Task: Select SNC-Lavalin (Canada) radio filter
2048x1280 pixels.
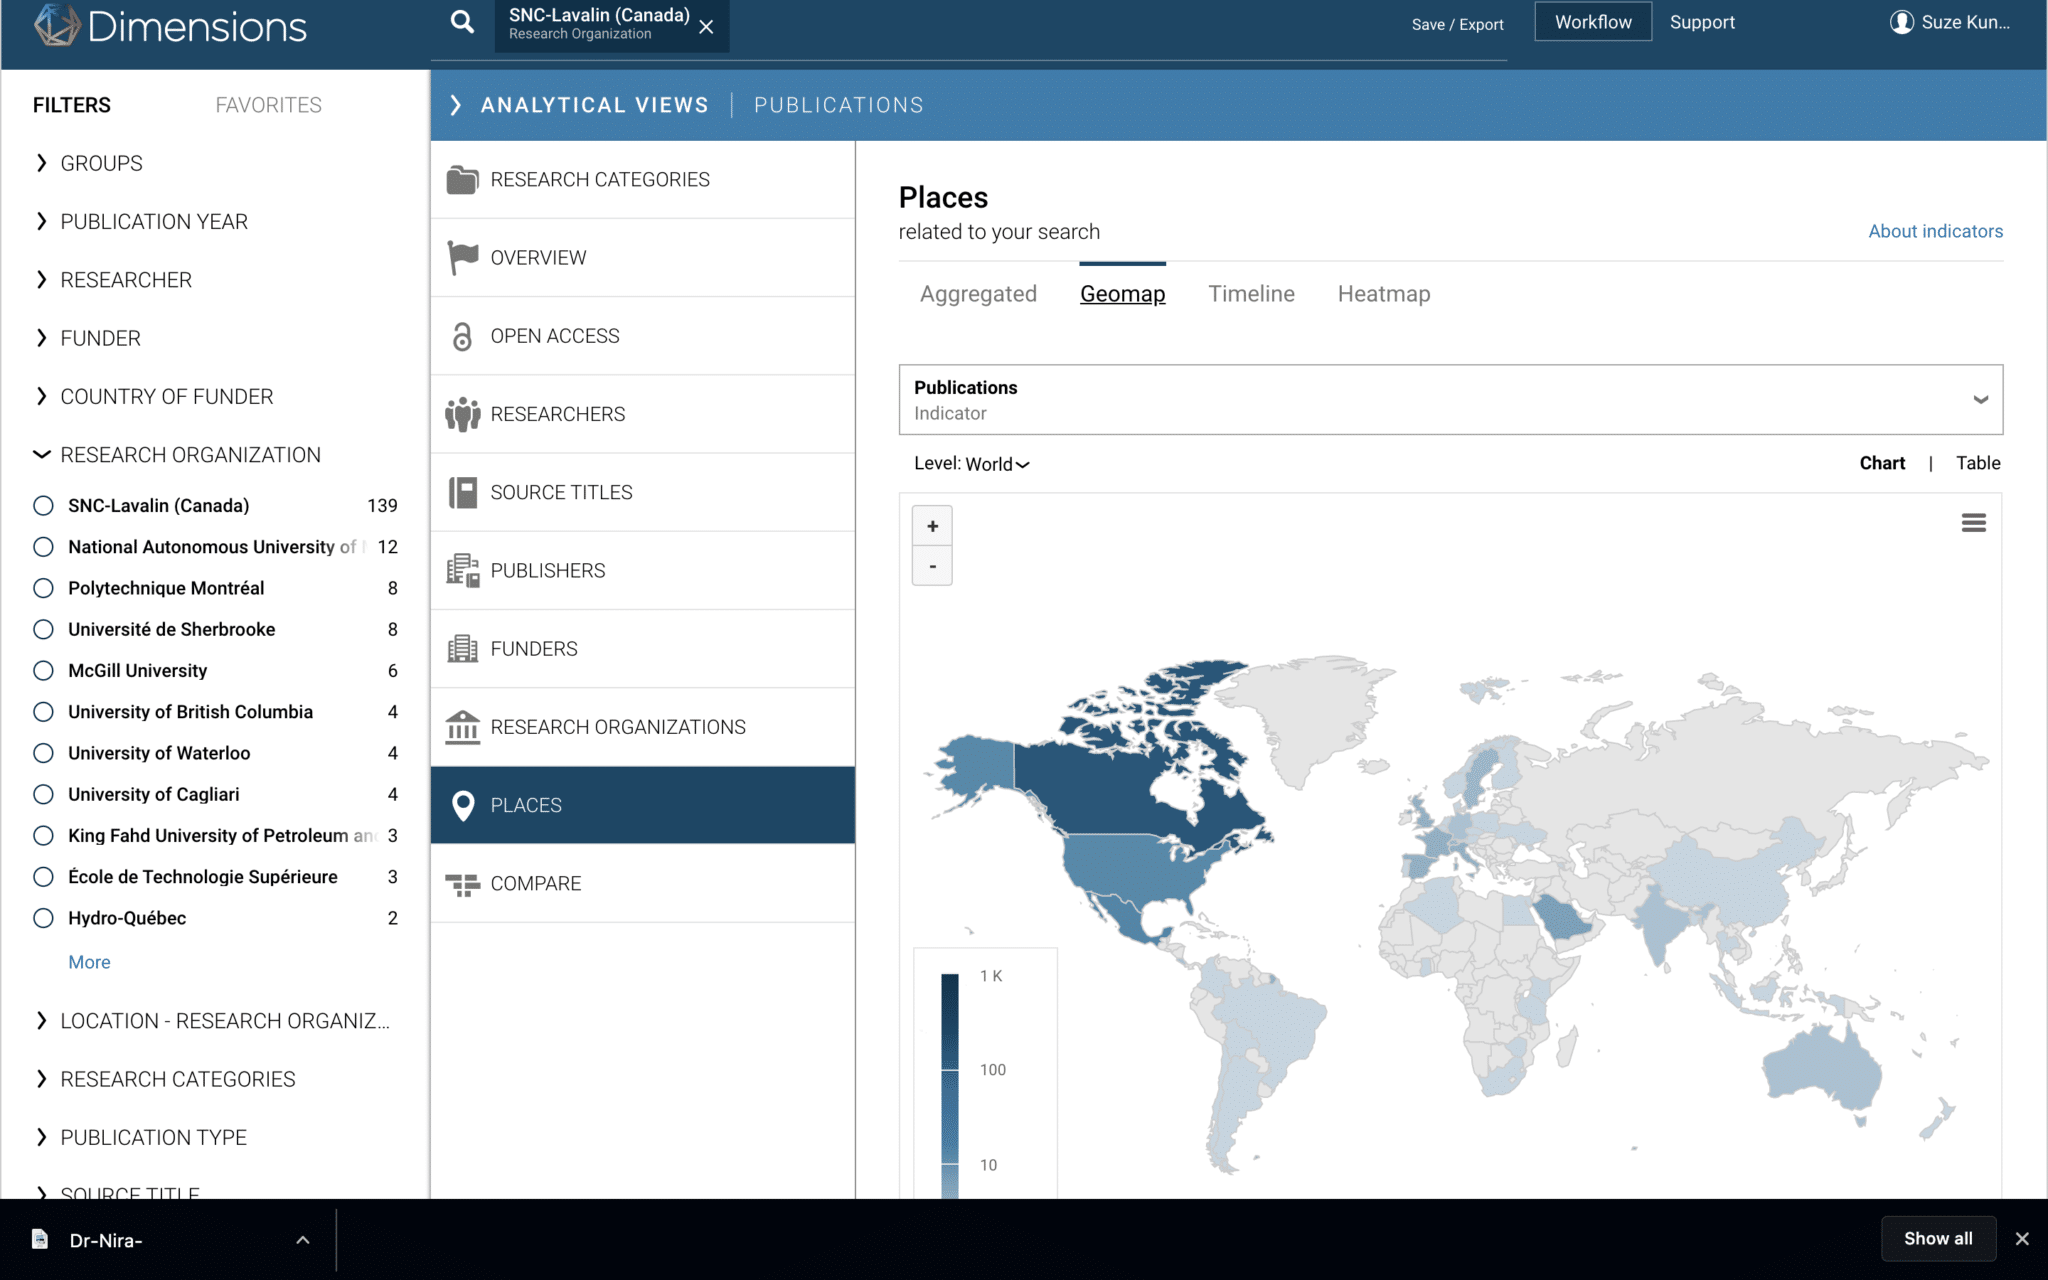Action: 43,506
